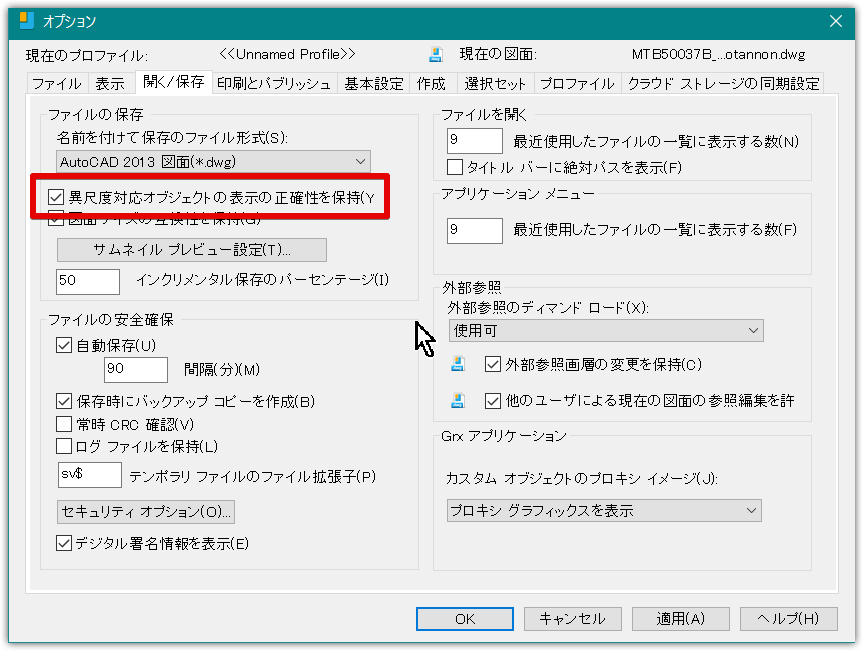The image size is (863, 651).
Task: Click the 自動保存 interval minutes field
Action: point(135,369)
